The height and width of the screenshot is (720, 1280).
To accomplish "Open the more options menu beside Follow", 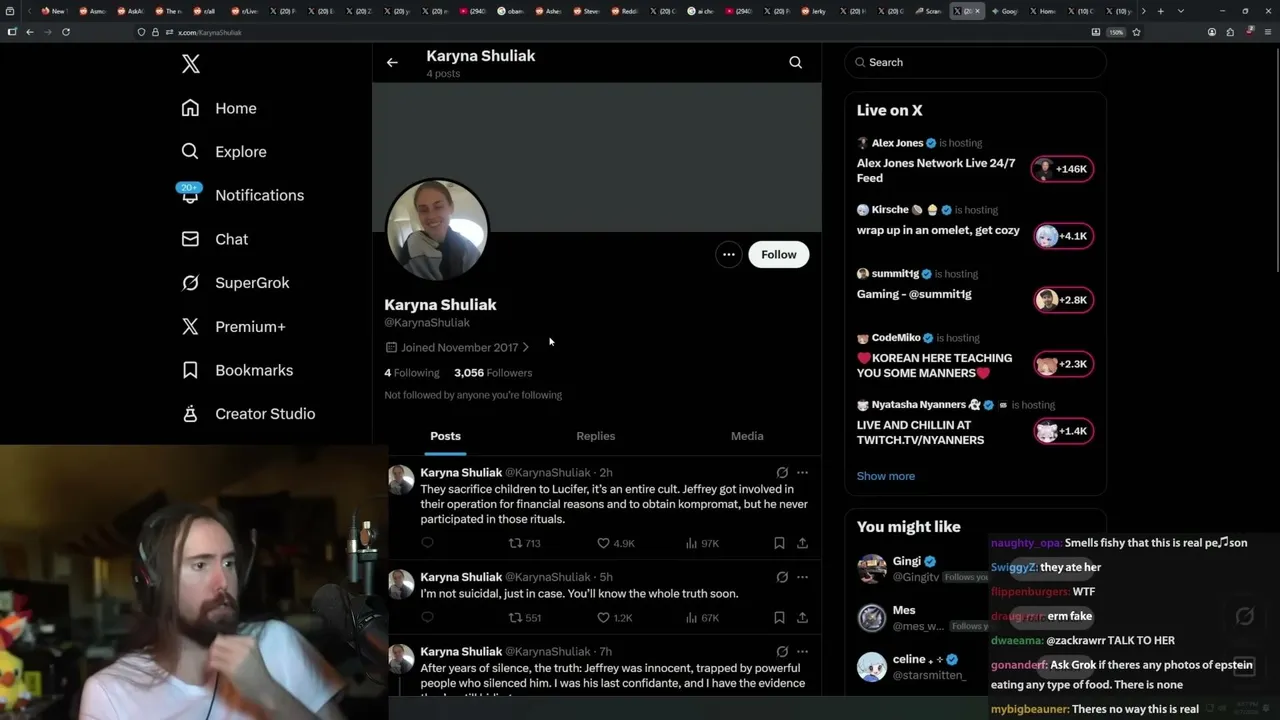I will (729, 254).
